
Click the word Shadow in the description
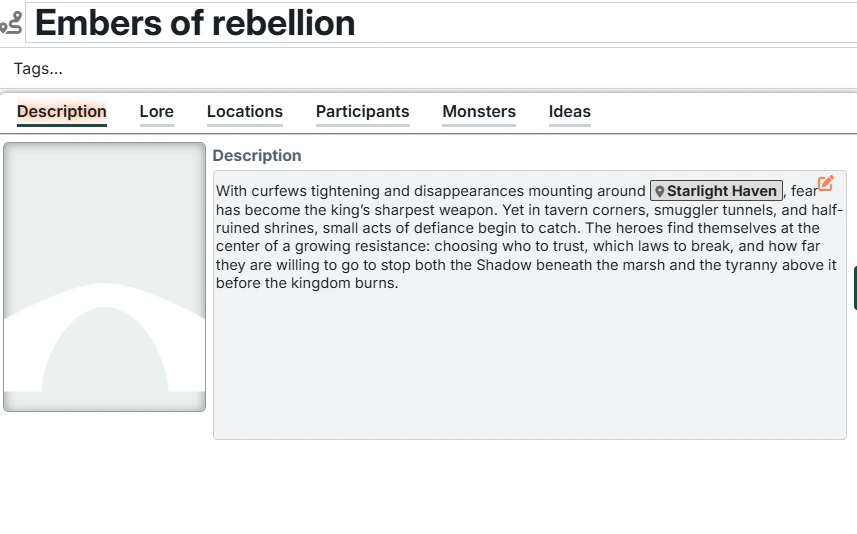pos(504,265)
